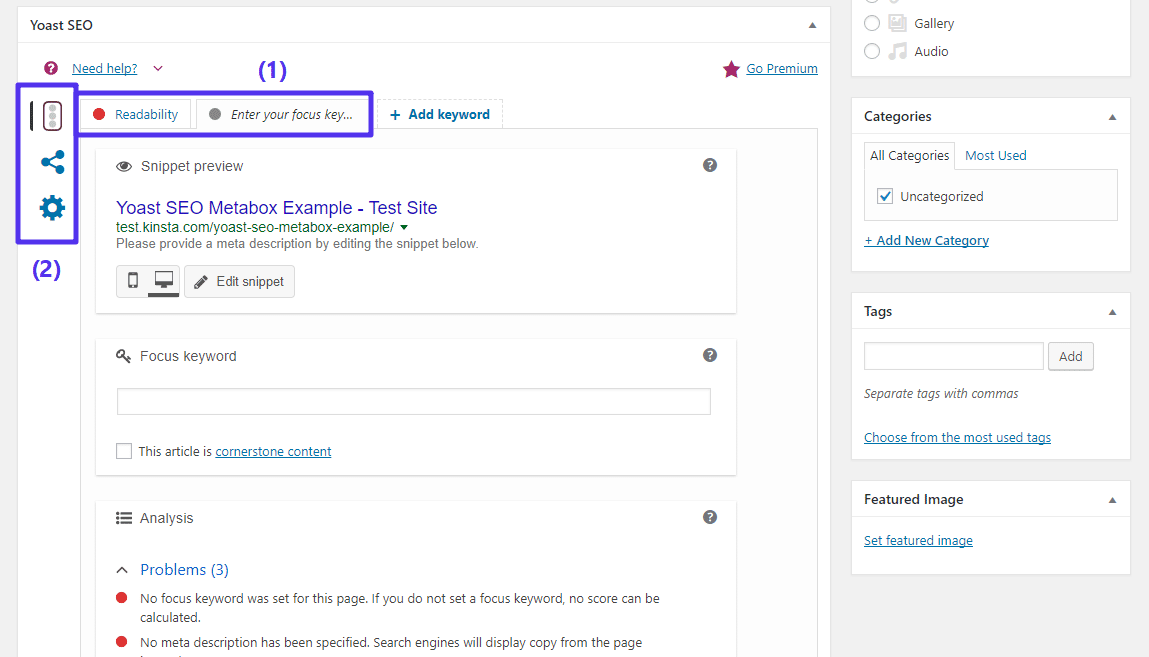Click the Focus keyword key icon

123,356
